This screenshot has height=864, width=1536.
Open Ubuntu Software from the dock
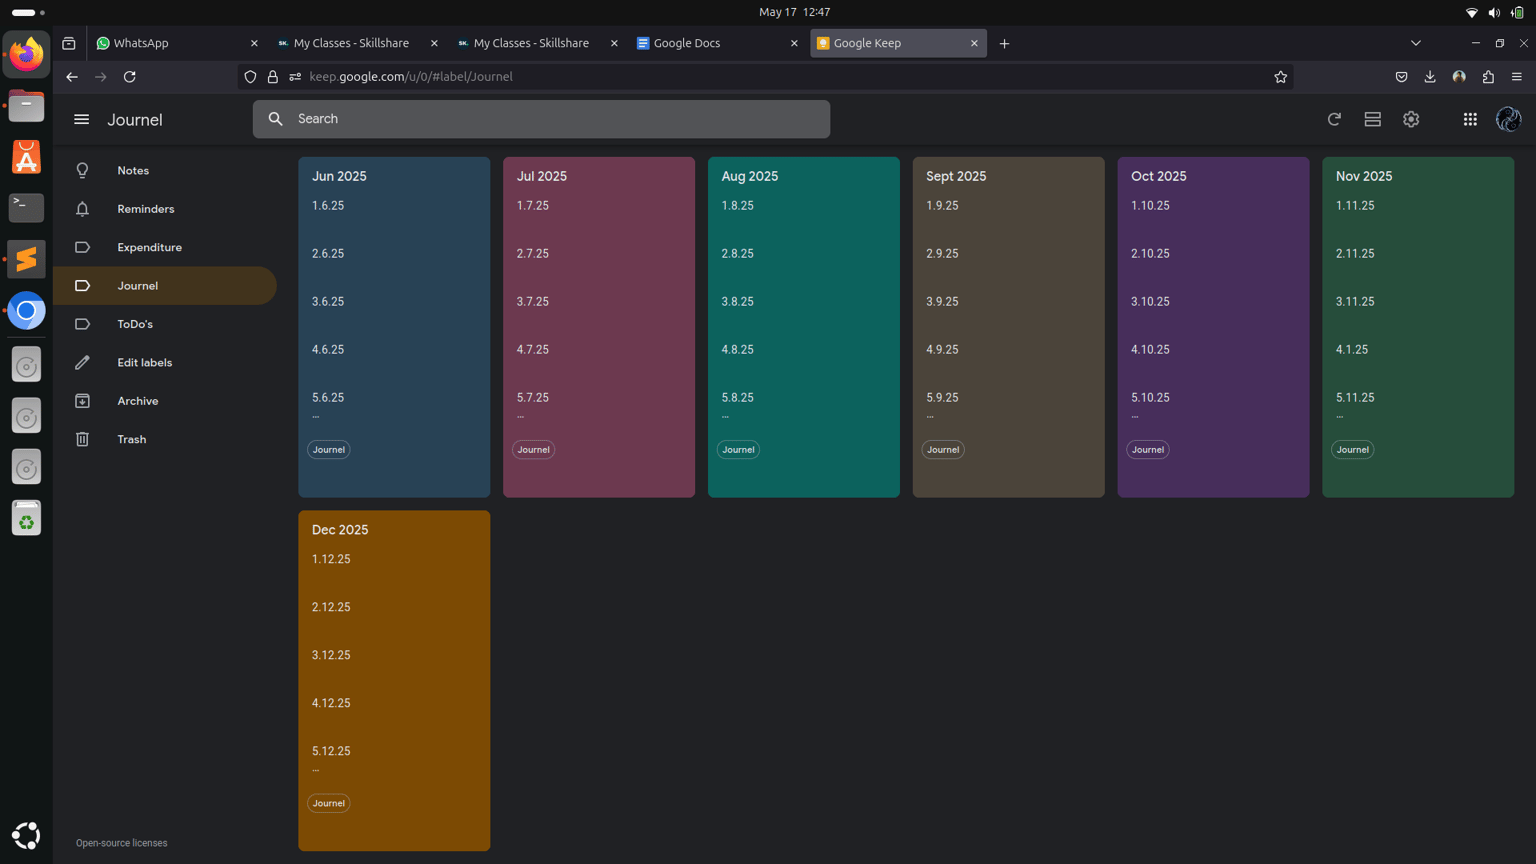click(x=27, y=156)
